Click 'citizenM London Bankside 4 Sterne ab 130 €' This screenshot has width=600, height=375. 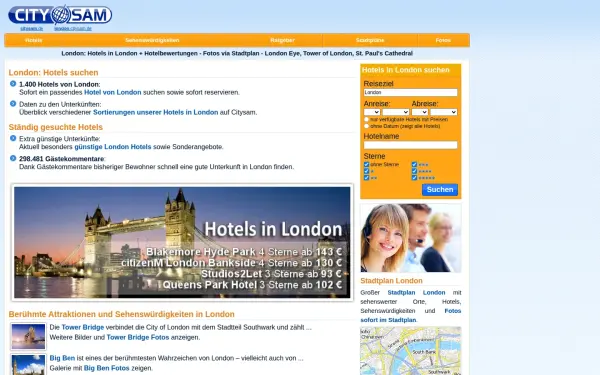[x=232, y=263]
